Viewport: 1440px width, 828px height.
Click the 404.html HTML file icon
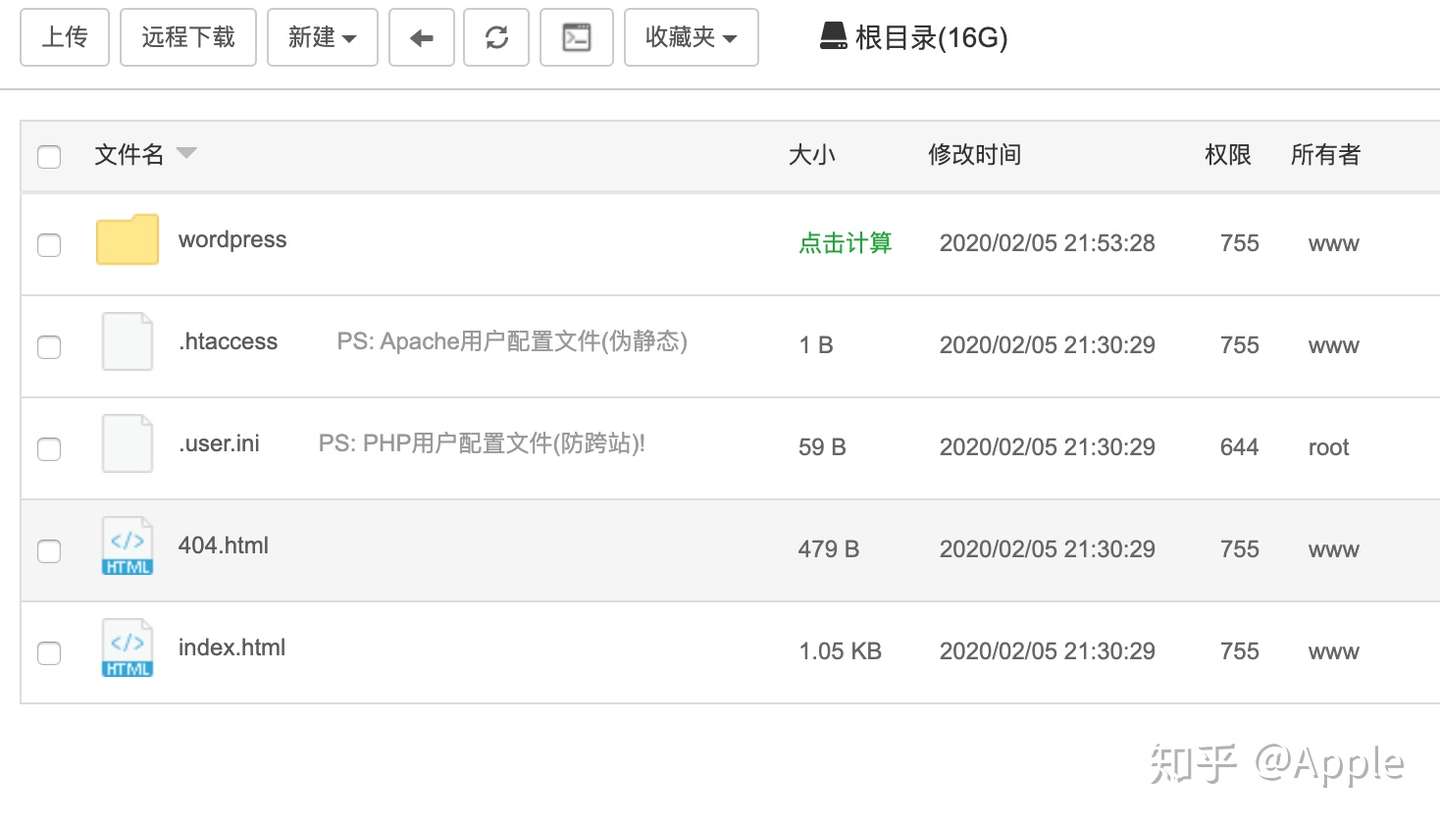point(127,546)
